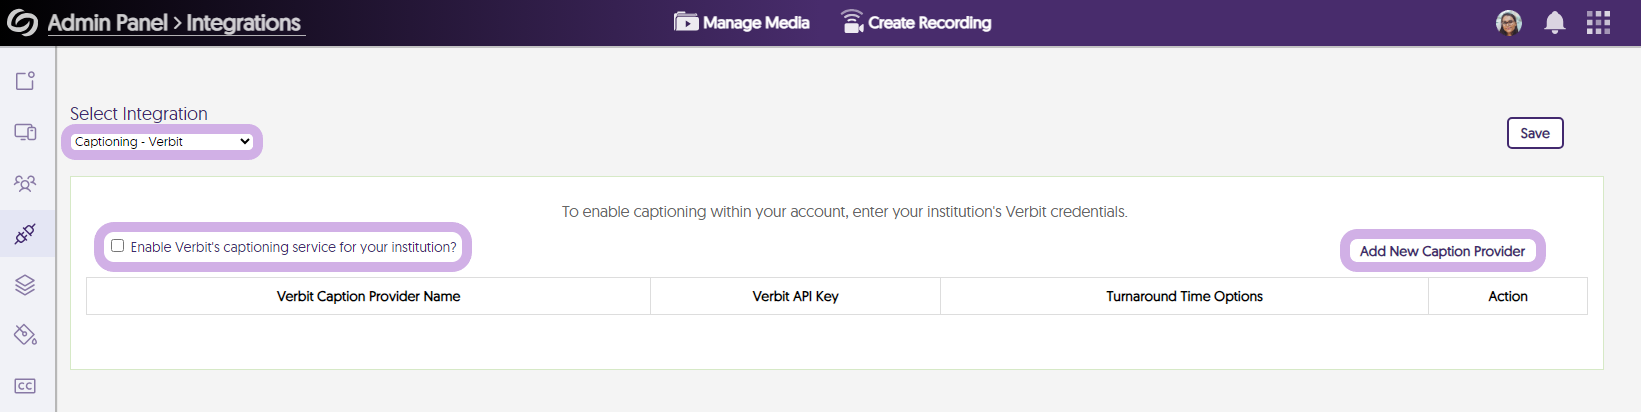Open the user profile avatar

point(1508,23)
